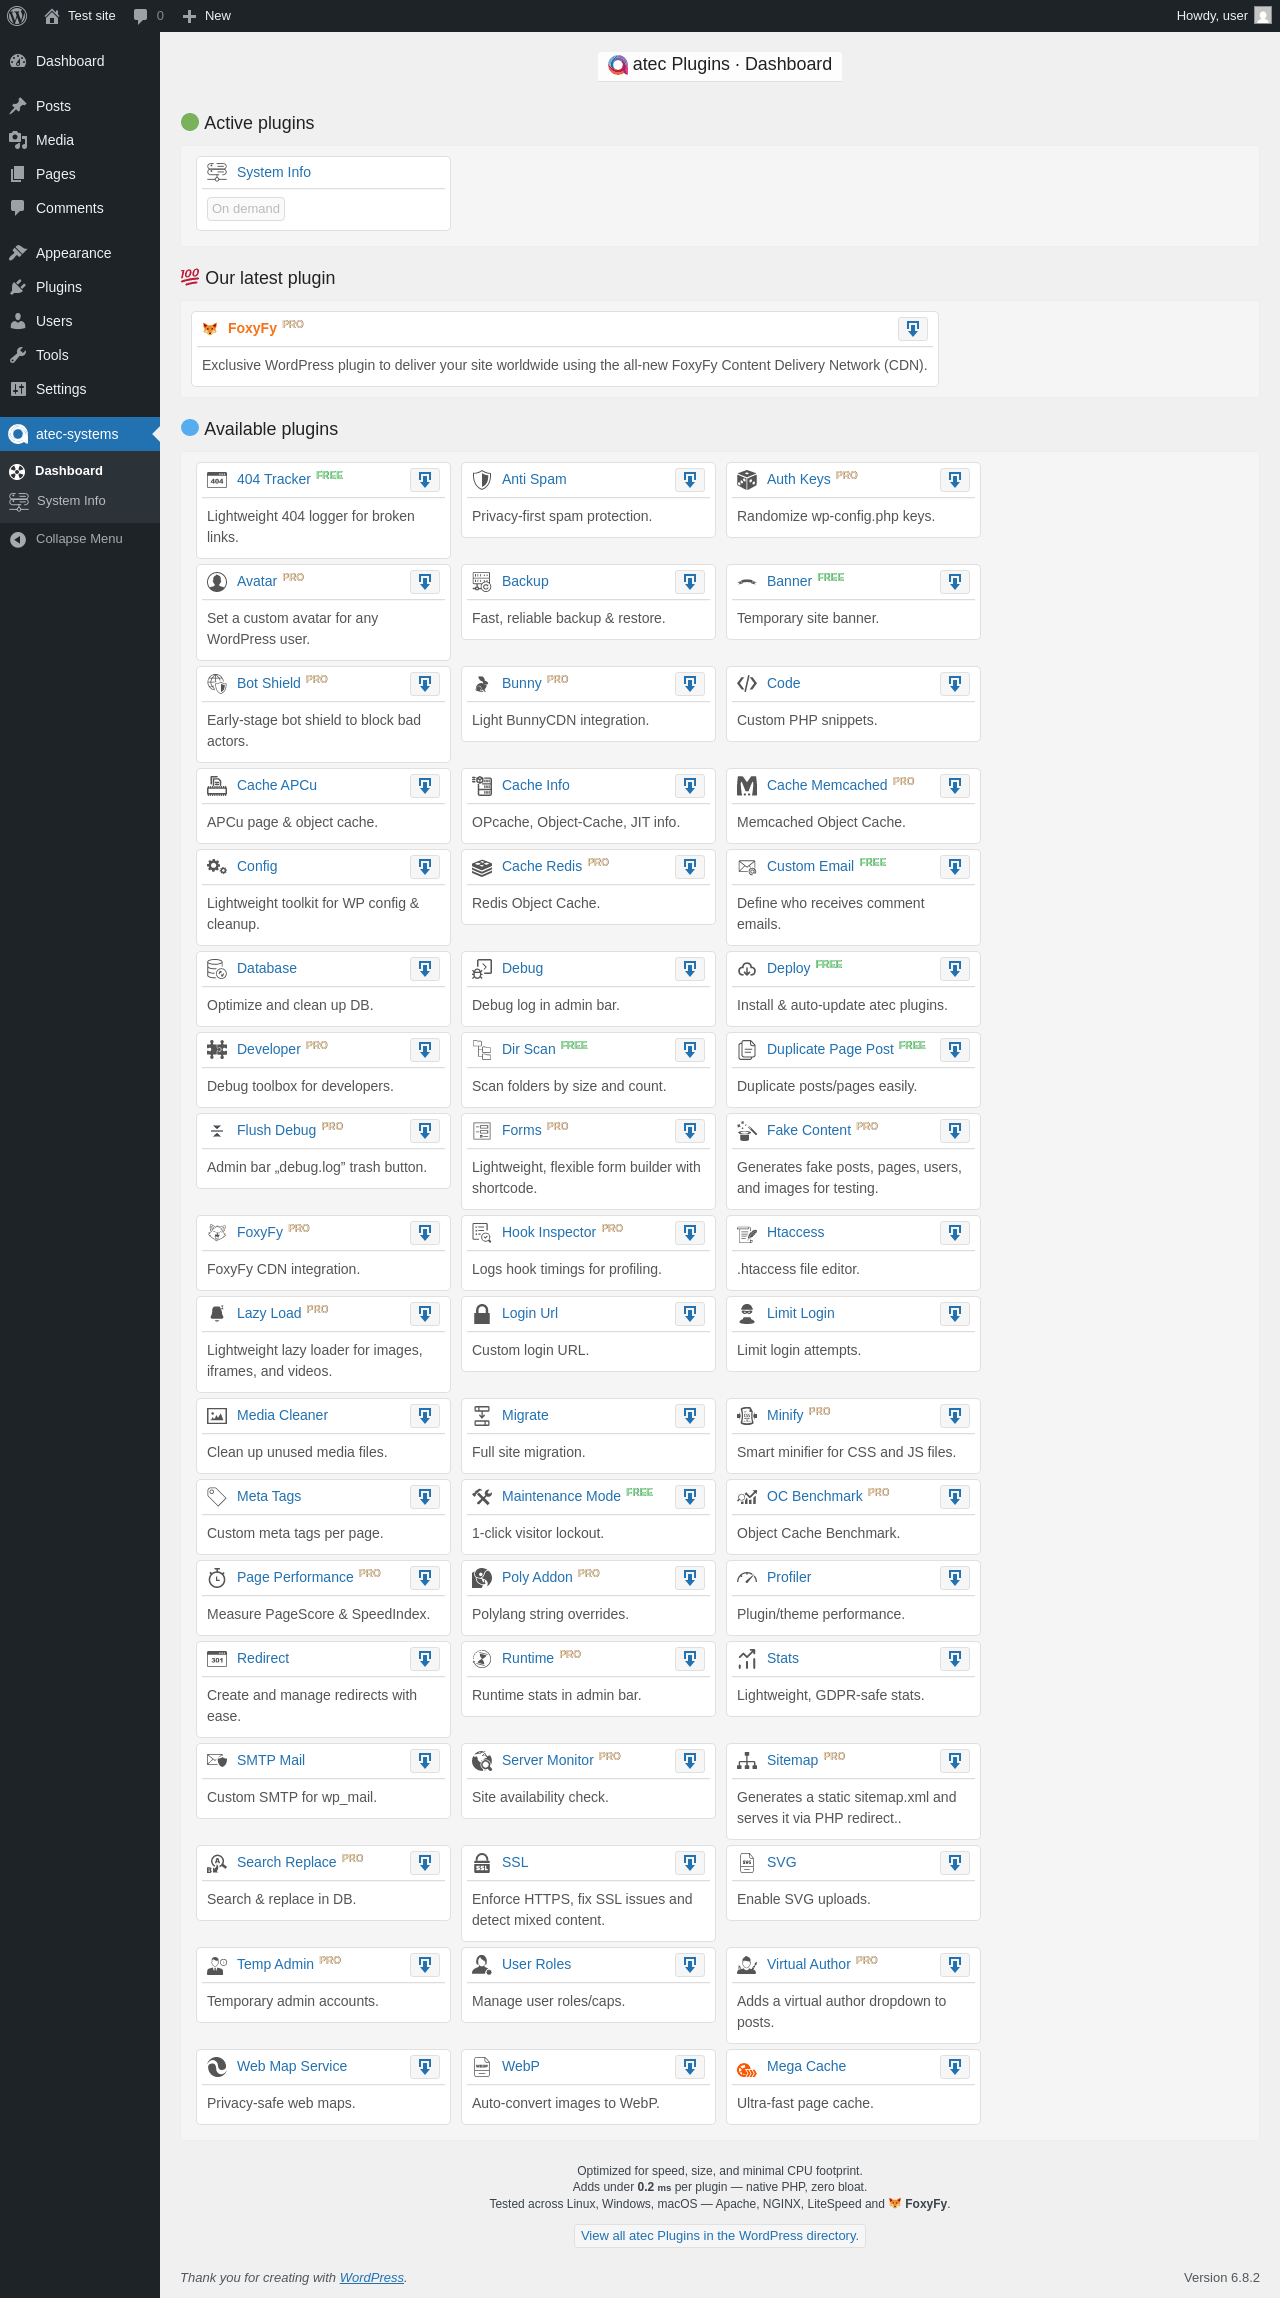
Task: Open the New content dropdown in admin bar
Action: point(207,16)
